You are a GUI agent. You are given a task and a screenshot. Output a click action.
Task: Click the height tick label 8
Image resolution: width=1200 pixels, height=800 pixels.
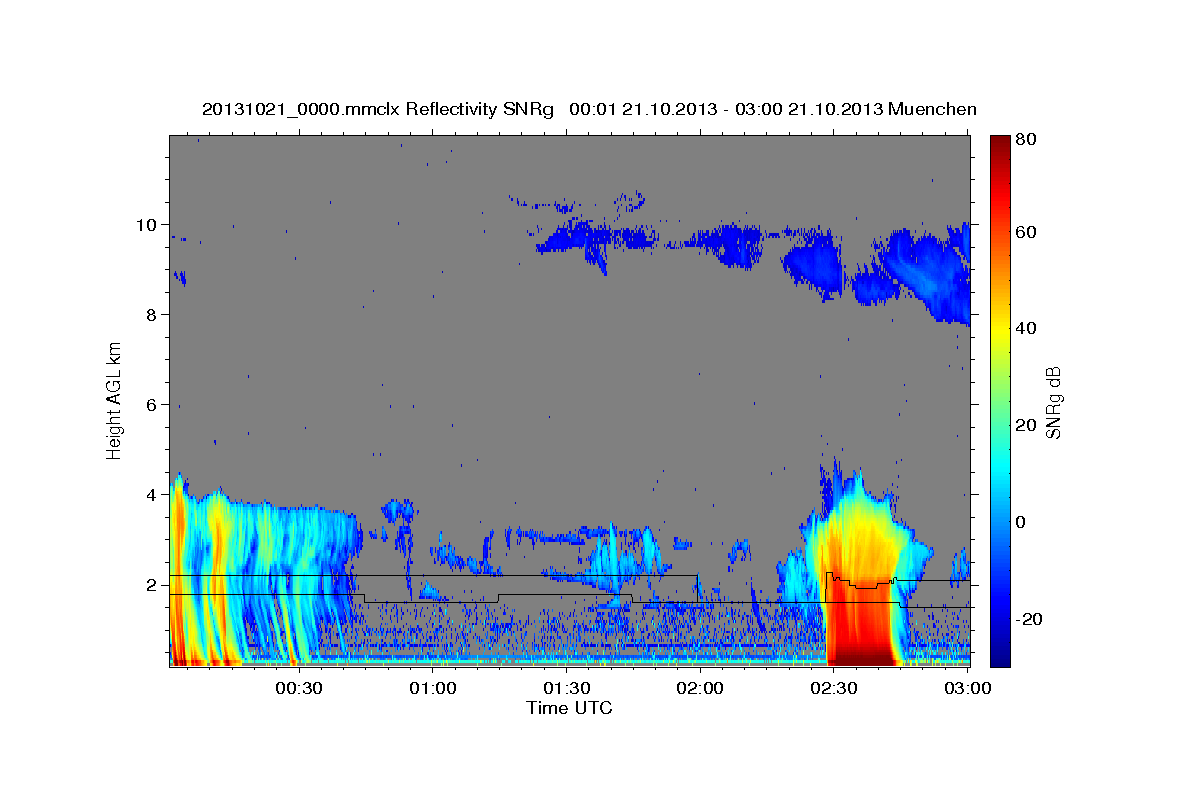point(153,314)
